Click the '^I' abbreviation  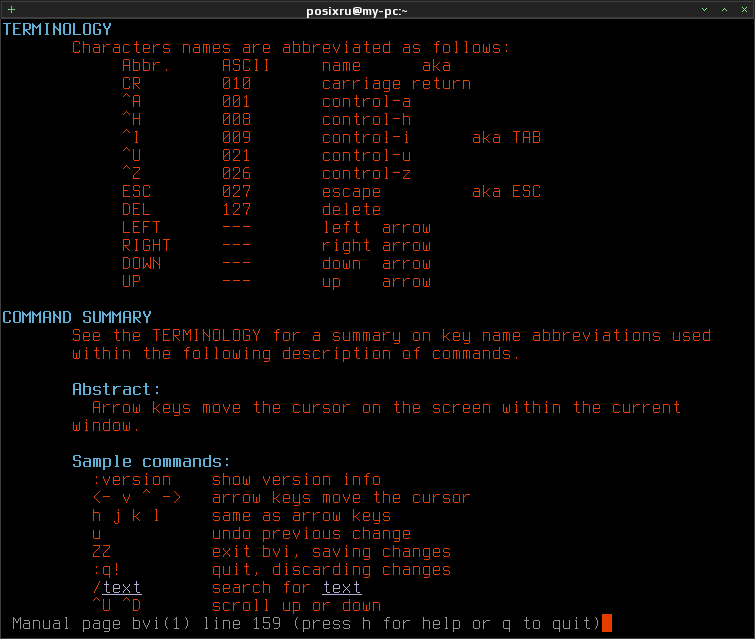131,138
